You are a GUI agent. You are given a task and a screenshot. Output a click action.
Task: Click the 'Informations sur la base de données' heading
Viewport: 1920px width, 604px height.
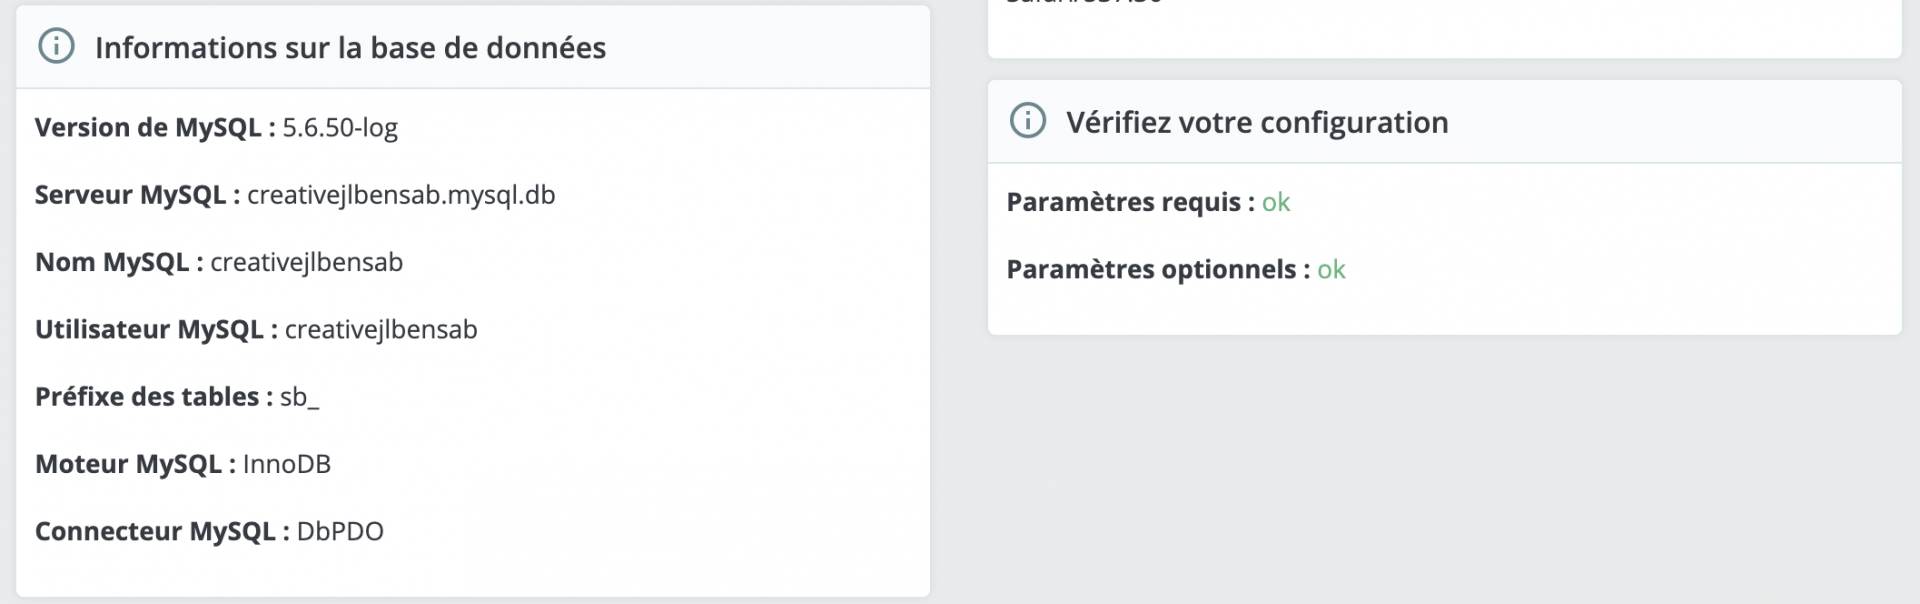(x=350, y=48)
